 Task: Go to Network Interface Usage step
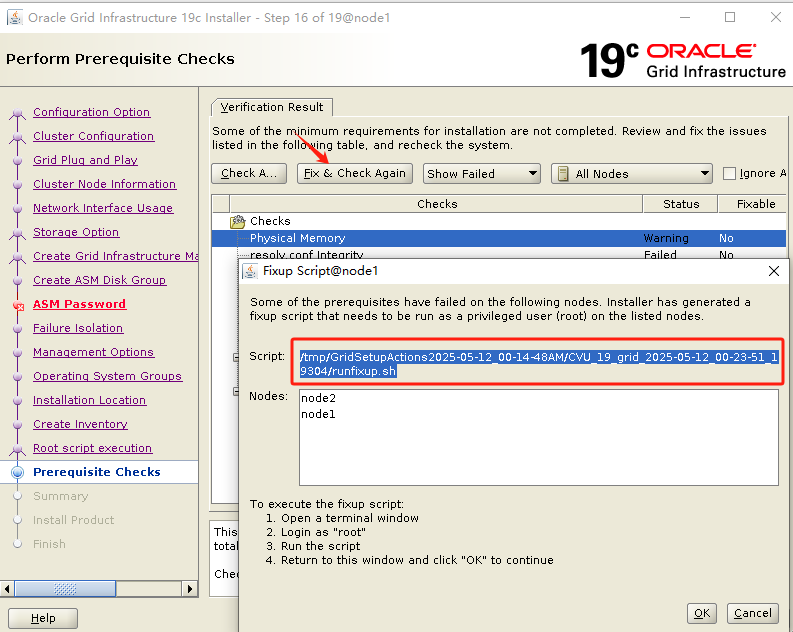point(103,208)
